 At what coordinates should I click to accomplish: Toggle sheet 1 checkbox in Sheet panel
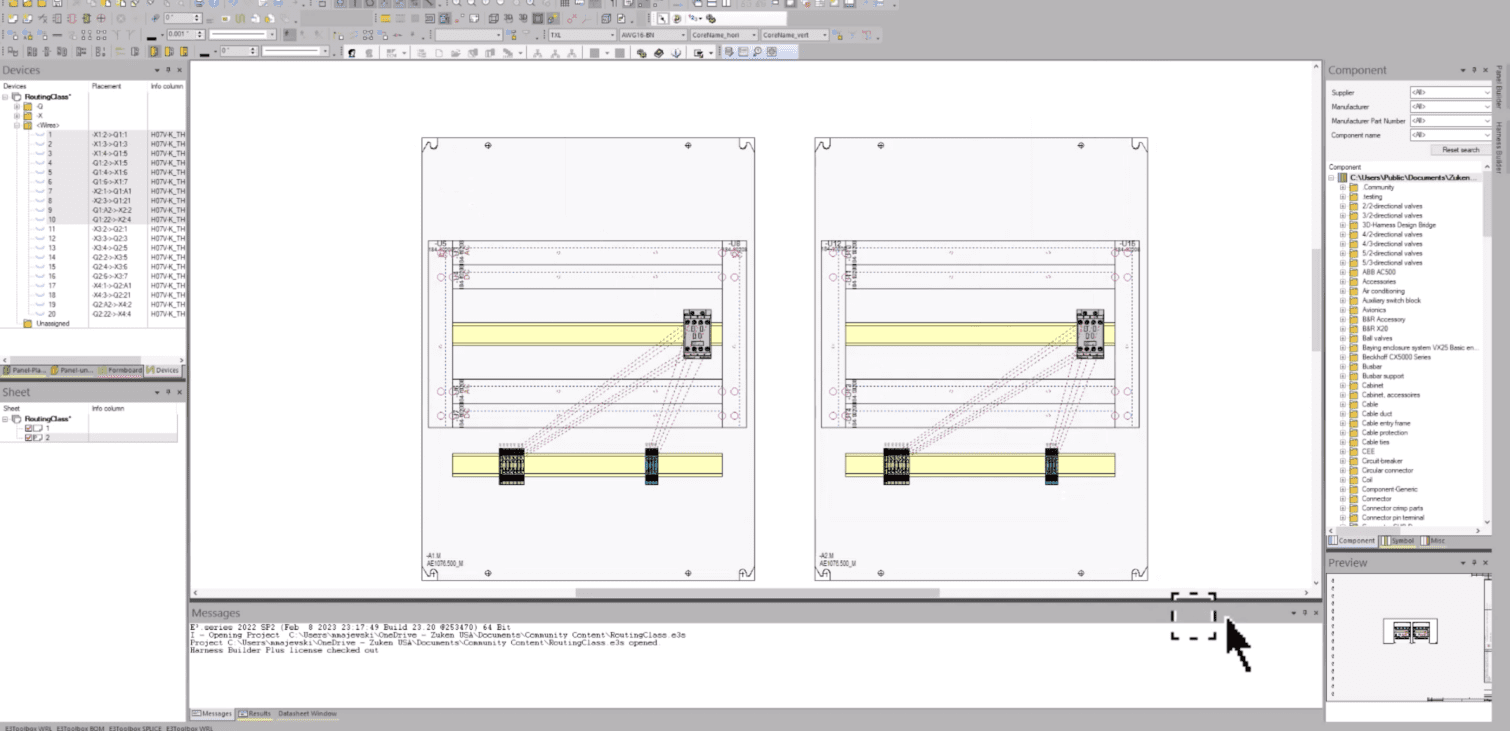click(x=28, y=428)
